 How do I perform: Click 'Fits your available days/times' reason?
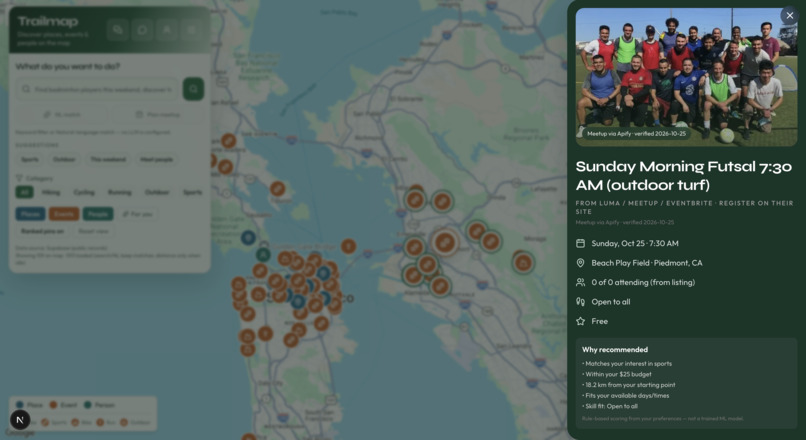pos(626,395)
